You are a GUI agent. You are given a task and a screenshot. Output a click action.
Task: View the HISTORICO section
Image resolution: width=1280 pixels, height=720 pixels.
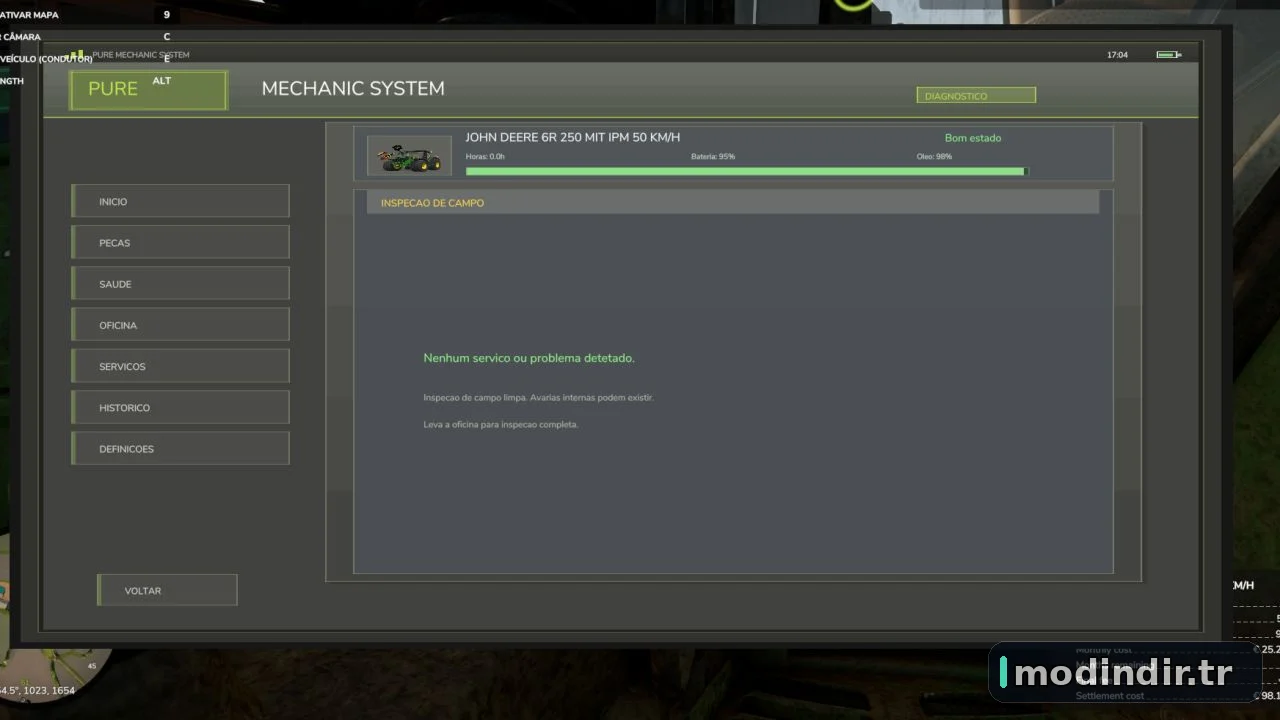click(x=180, y=407)
